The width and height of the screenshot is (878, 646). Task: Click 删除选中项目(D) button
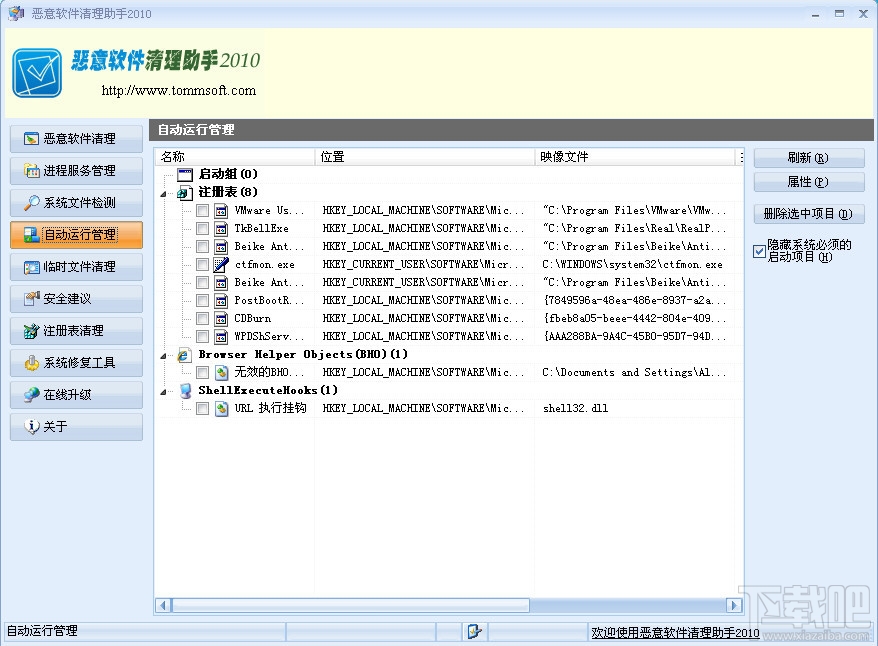tap(809, 214)
